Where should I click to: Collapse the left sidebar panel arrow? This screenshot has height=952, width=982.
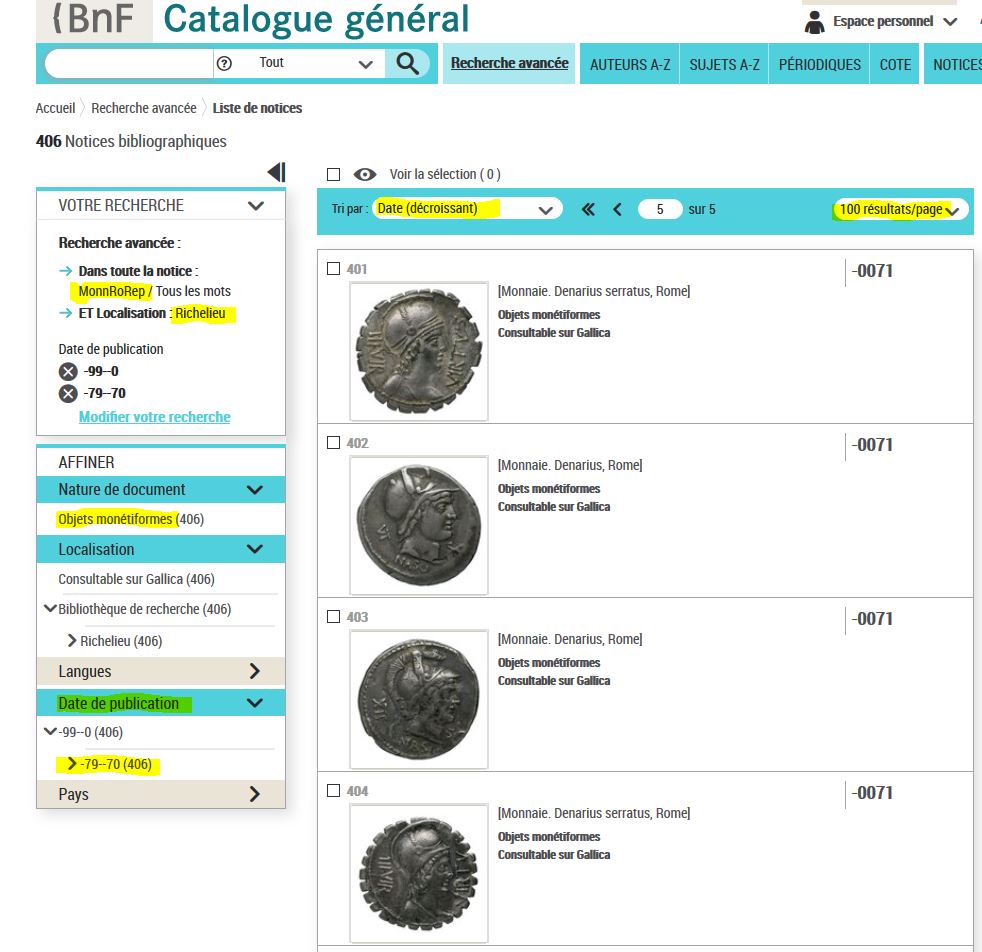click(276, 173)
